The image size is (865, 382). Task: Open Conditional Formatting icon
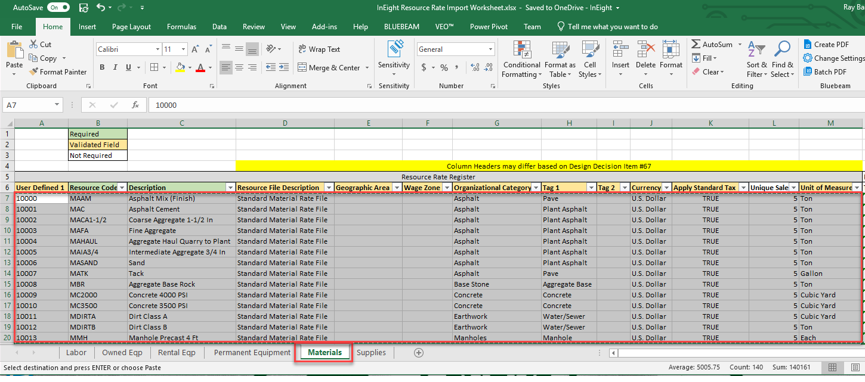pos(521,50)
